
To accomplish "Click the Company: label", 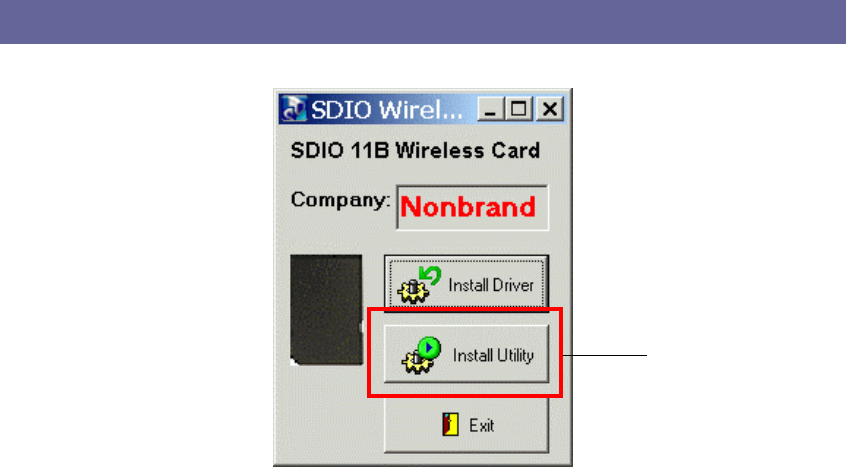I will [340, 200].
